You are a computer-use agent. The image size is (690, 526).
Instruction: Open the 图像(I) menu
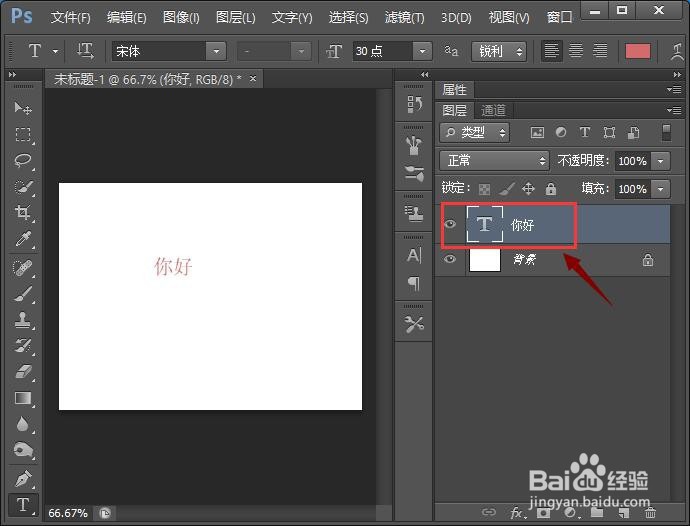[181, 18]
